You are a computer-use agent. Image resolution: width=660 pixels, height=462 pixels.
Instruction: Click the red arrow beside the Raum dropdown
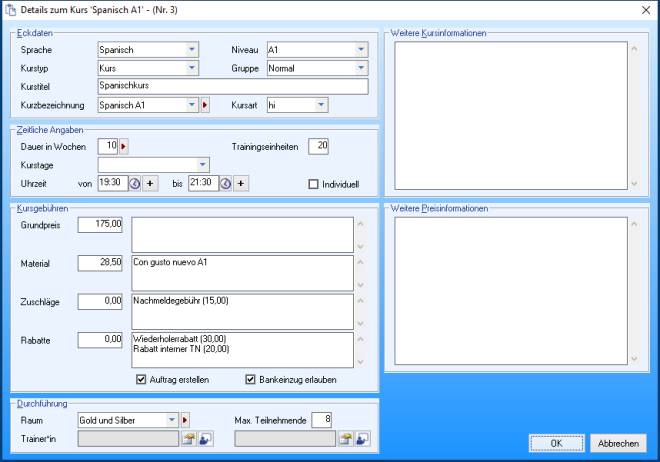185,420
